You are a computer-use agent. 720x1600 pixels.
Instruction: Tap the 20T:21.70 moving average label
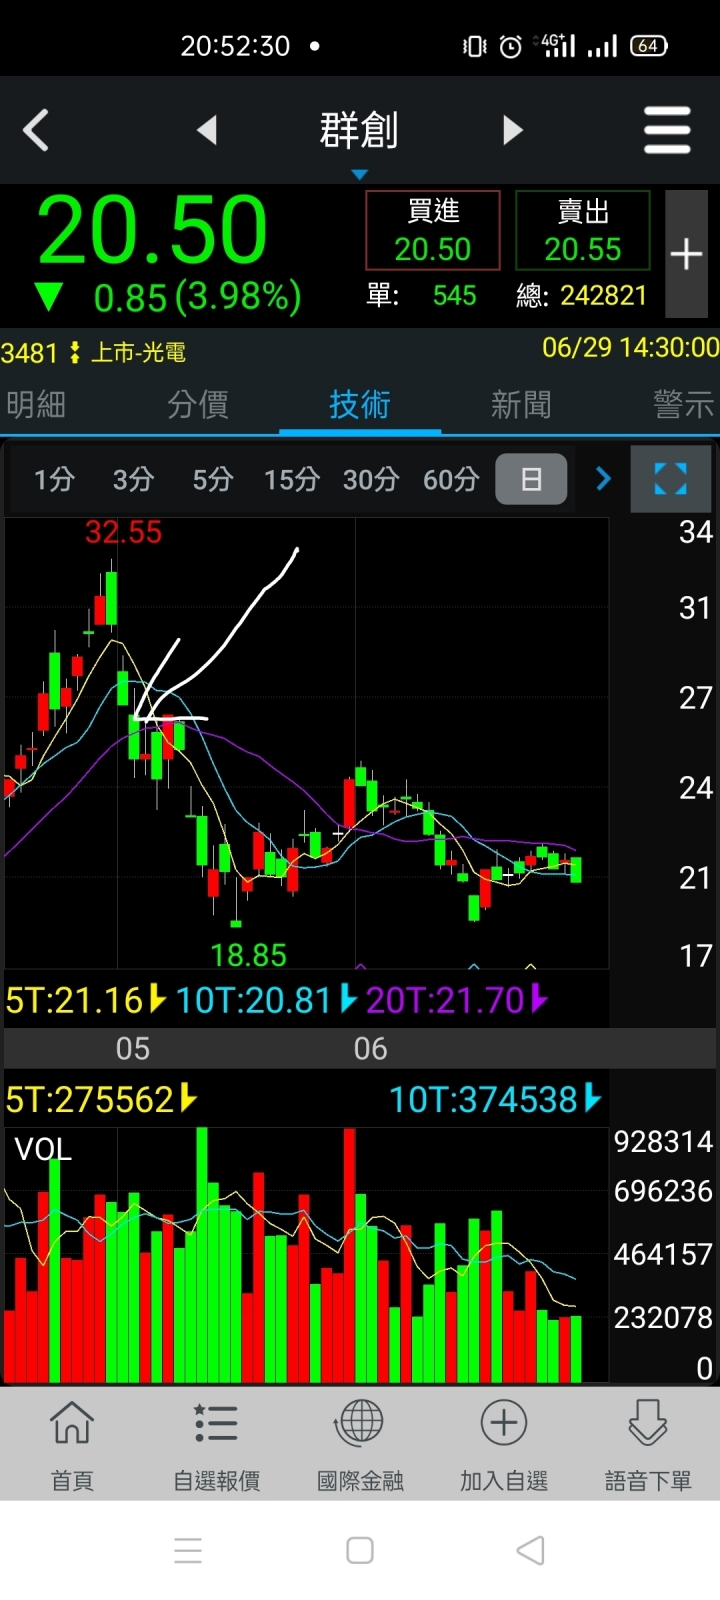pyautogui.click(x=457, y=999)
